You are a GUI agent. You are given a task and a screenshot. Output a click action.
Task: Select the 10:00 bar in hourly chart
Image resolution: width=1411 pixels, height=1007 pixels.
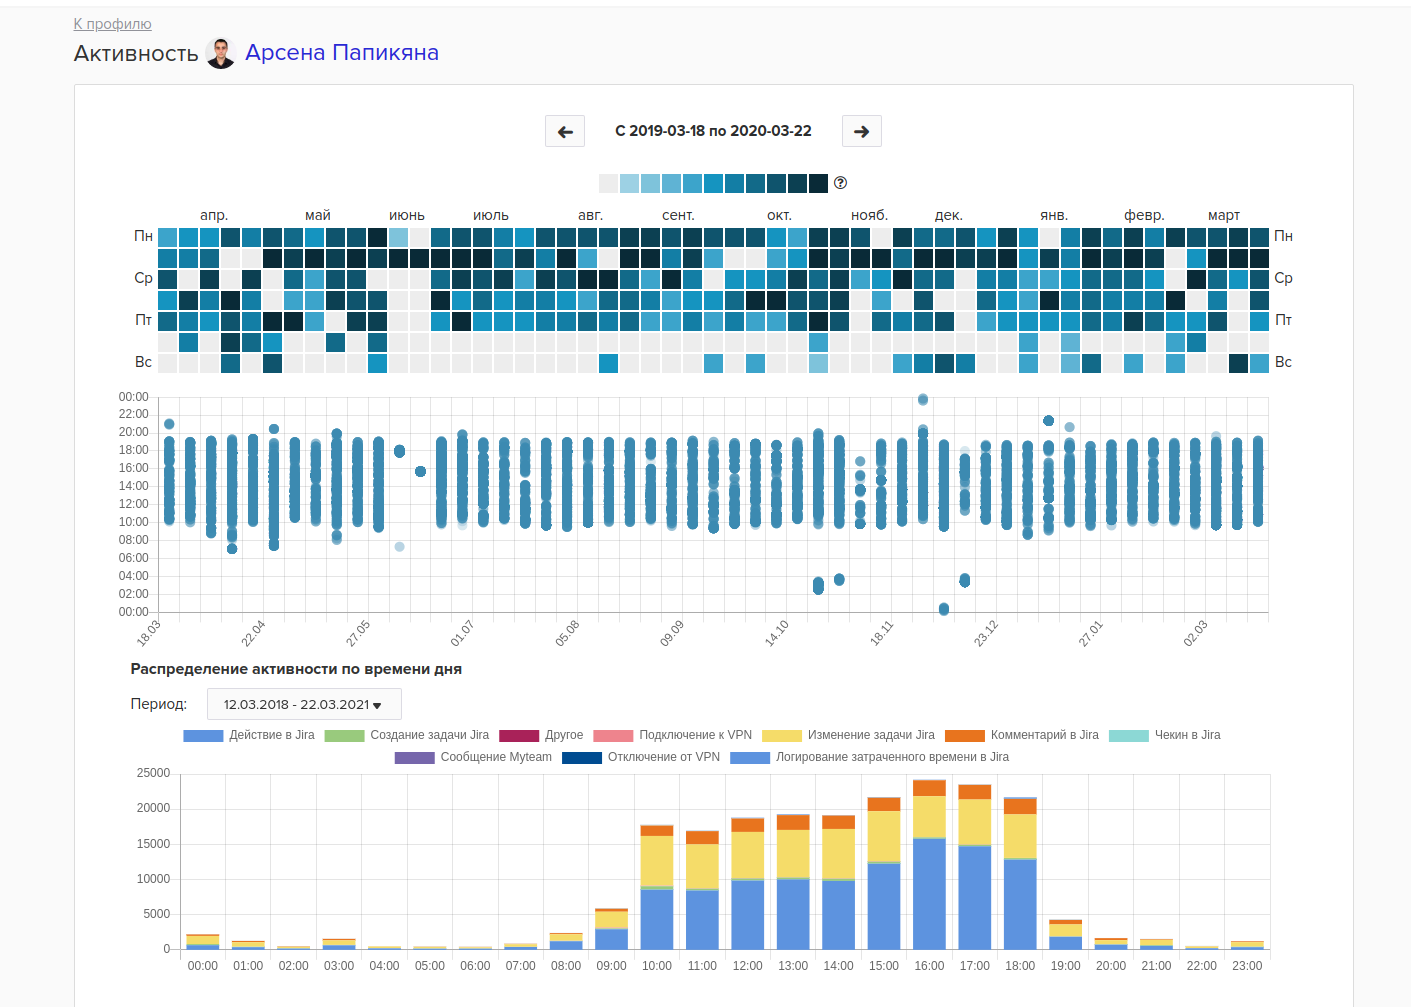click(x=657, y=887)
